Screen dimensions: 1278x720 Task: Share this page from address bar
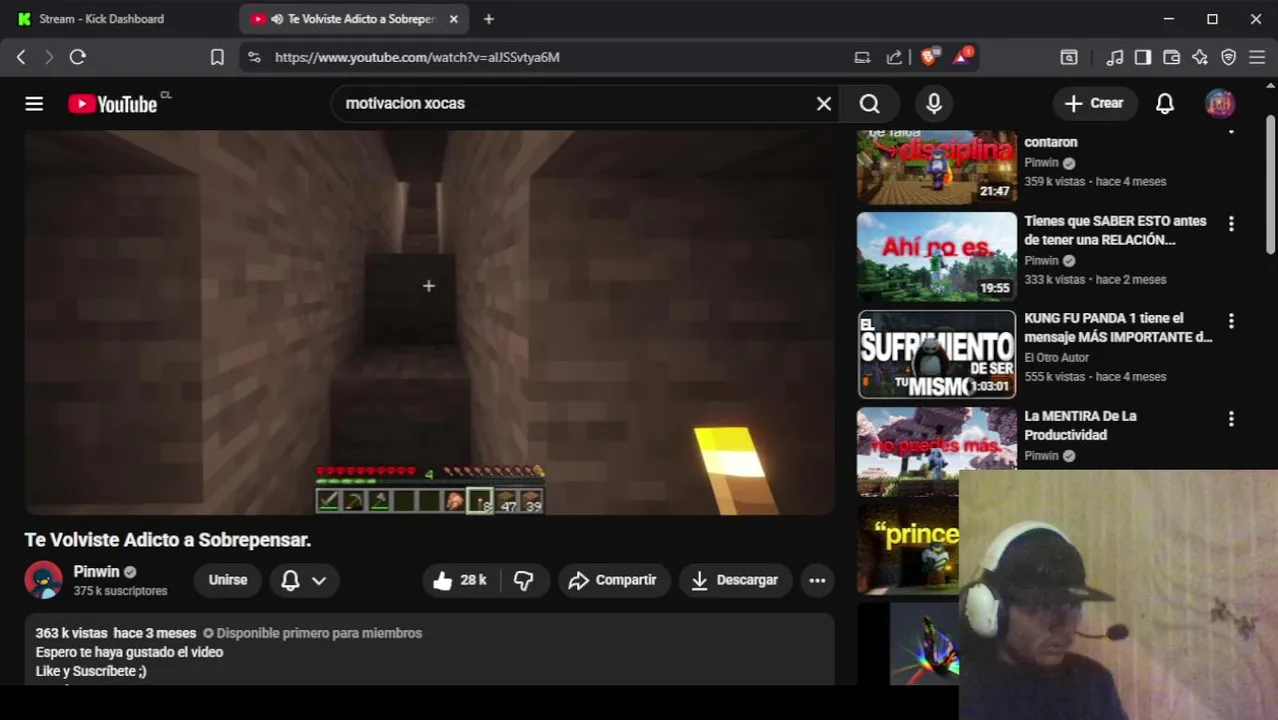click(x=894, y=57)
